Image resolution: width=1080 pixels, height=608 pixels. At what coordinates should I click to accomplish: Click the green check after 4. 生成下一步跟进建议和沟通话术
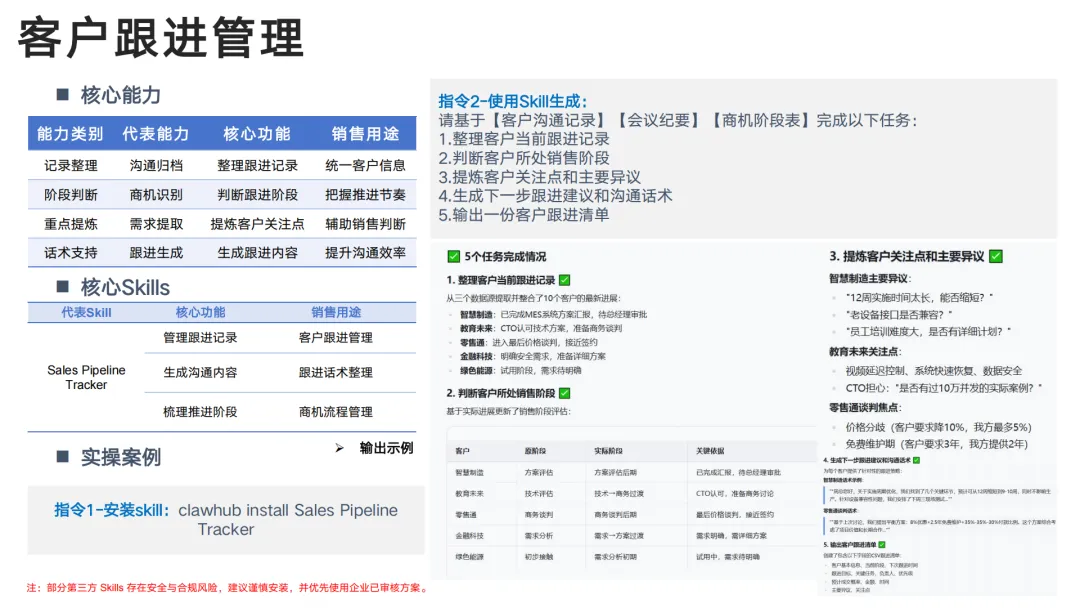[917, 460]
